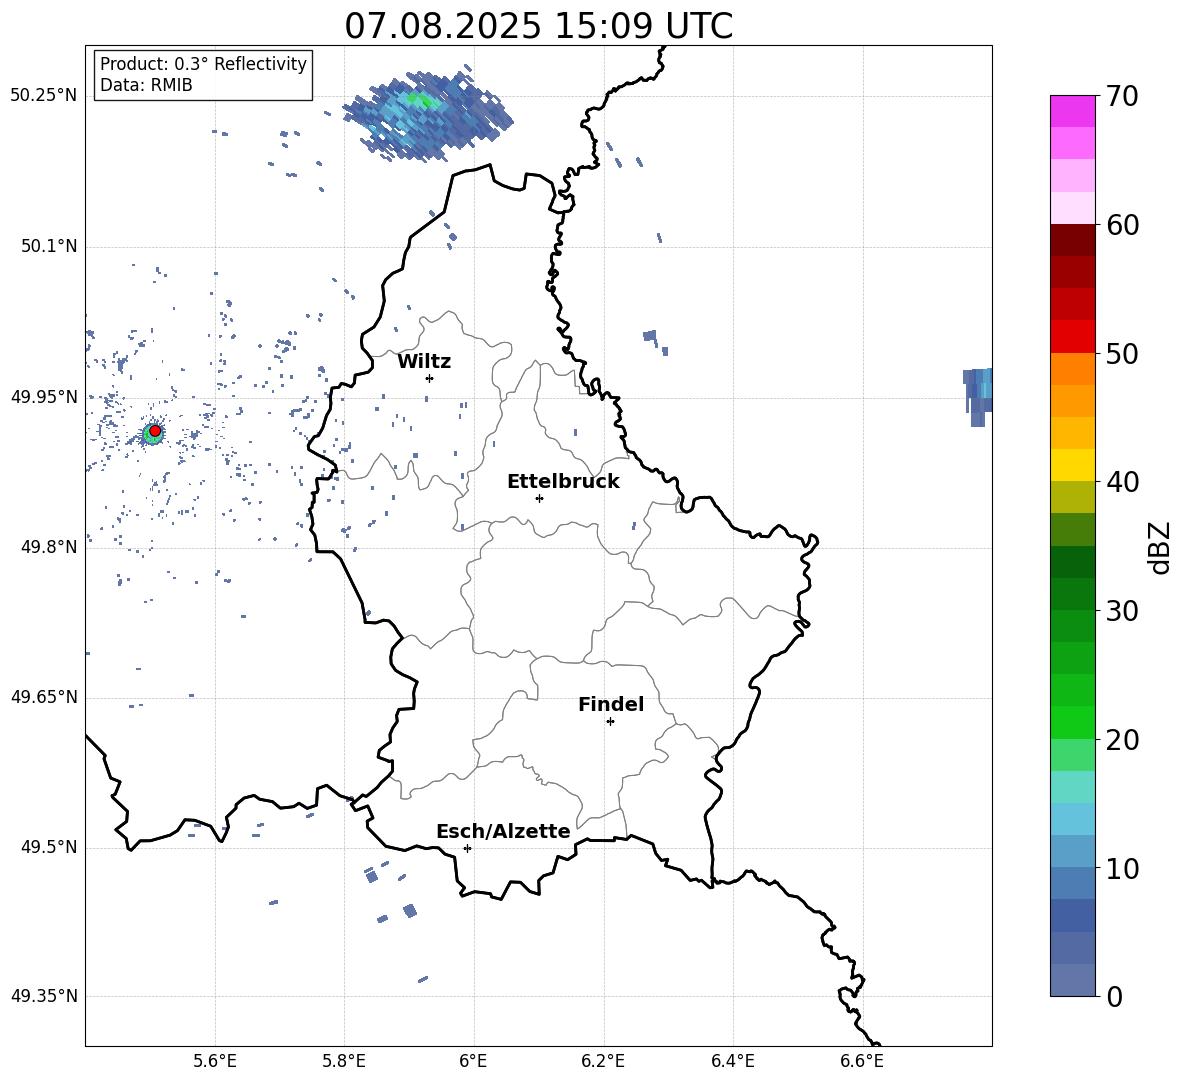Click the red radar site dot
Image resolution: width=1184 pixels, height=1081 pixels.
click(x=155, y=431)
